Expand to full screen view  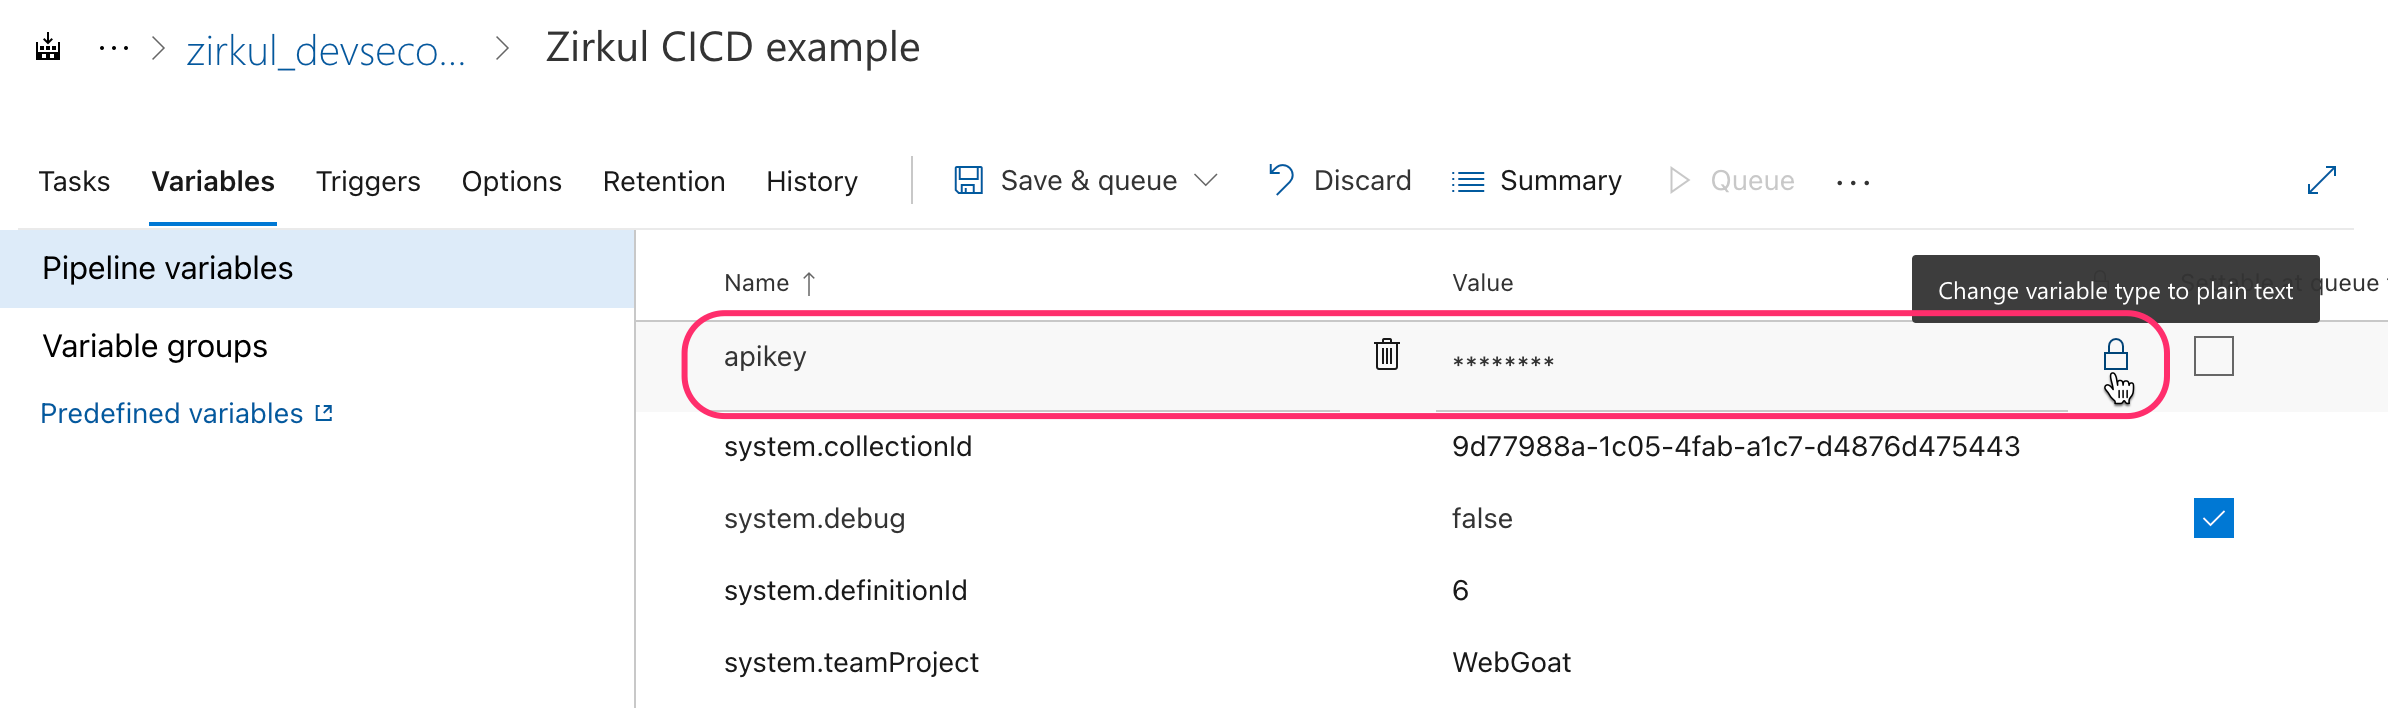click(2321, 180)
